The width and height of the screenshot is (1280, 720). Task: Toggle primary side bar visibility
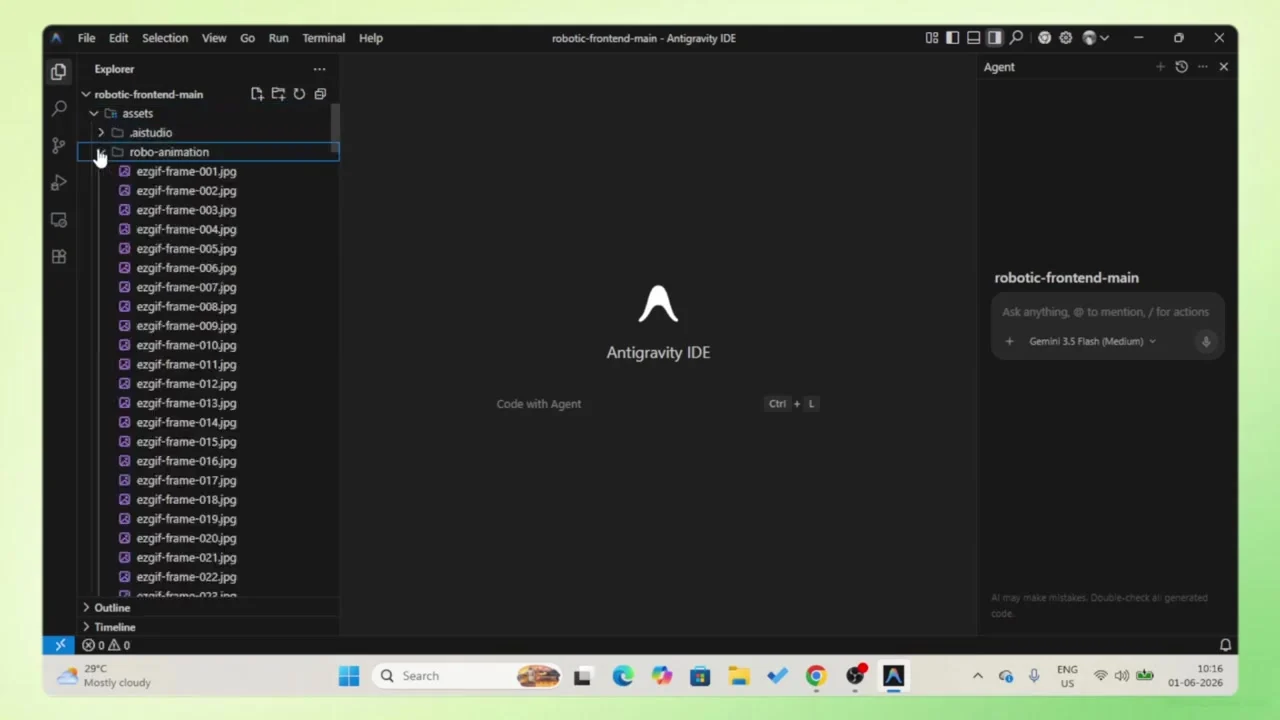(x=953, y=38)
